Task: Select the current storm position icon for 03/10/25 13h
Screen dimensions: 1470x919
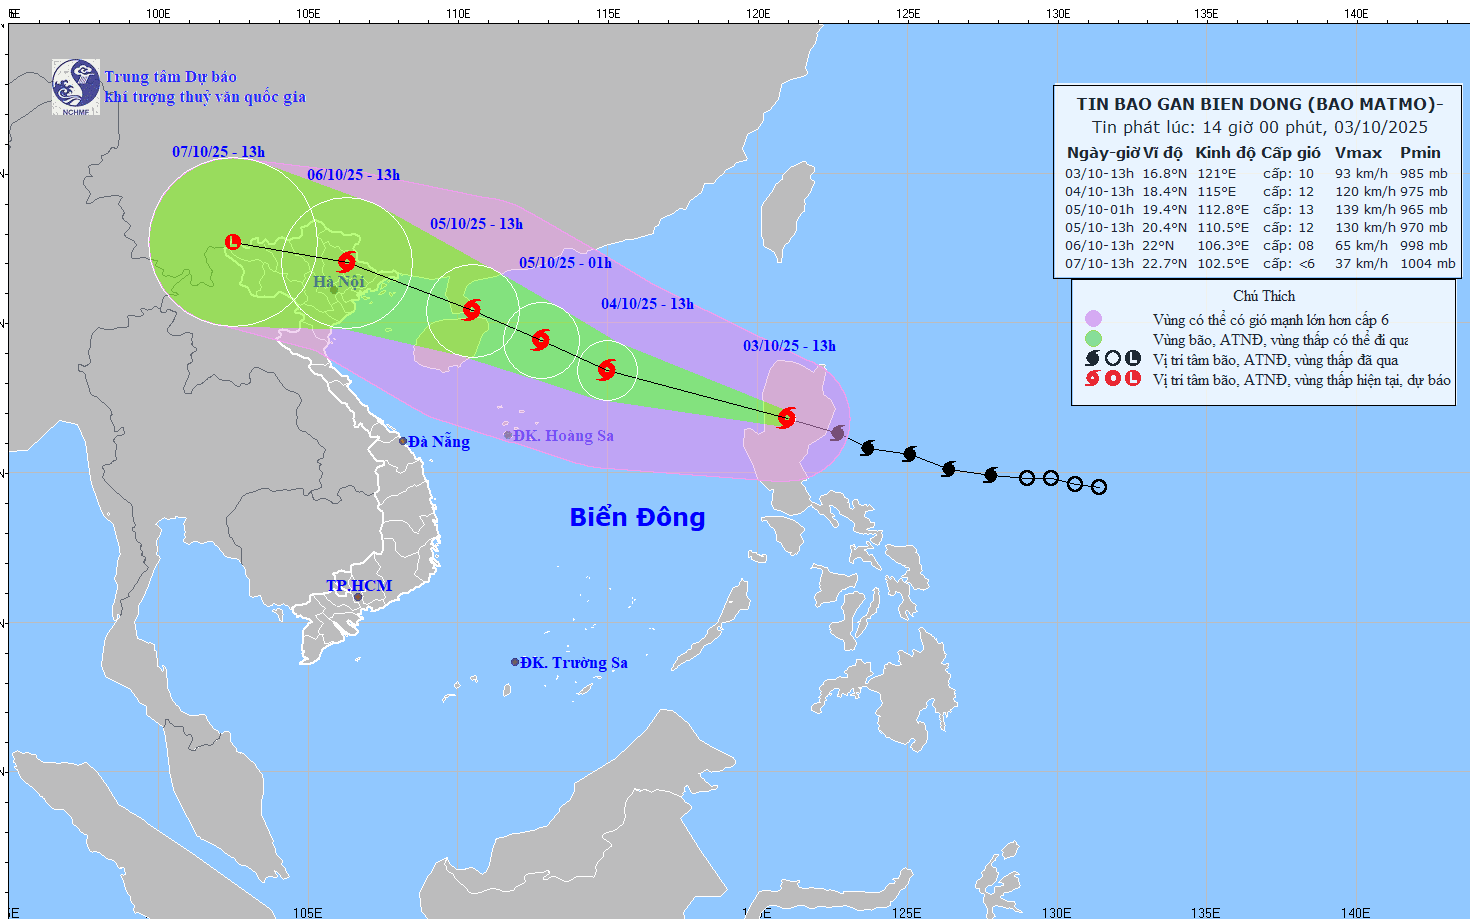Action: click(787, 418)
